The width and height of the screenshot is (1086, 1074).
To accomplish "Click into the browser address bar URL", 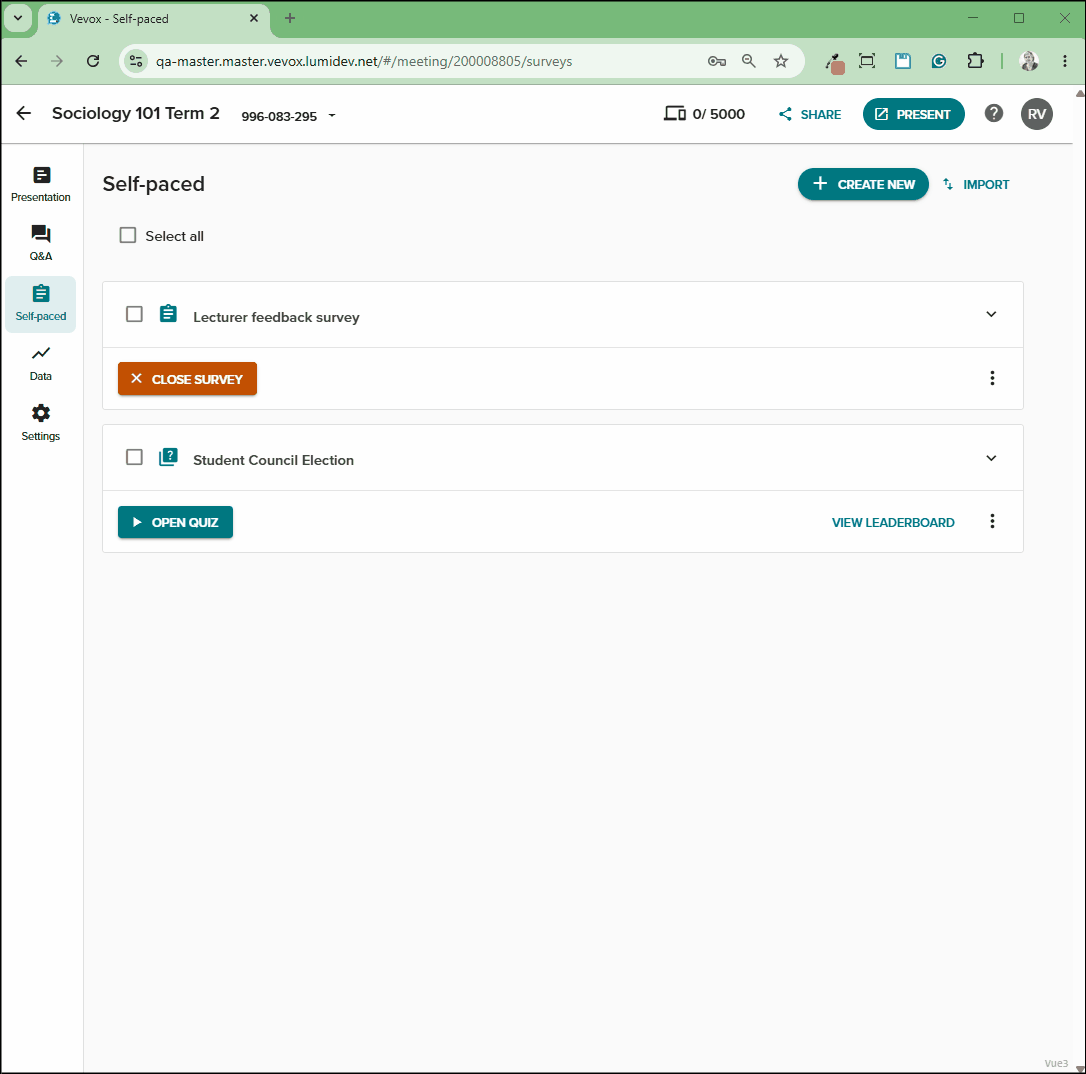I will coord(364,61).
